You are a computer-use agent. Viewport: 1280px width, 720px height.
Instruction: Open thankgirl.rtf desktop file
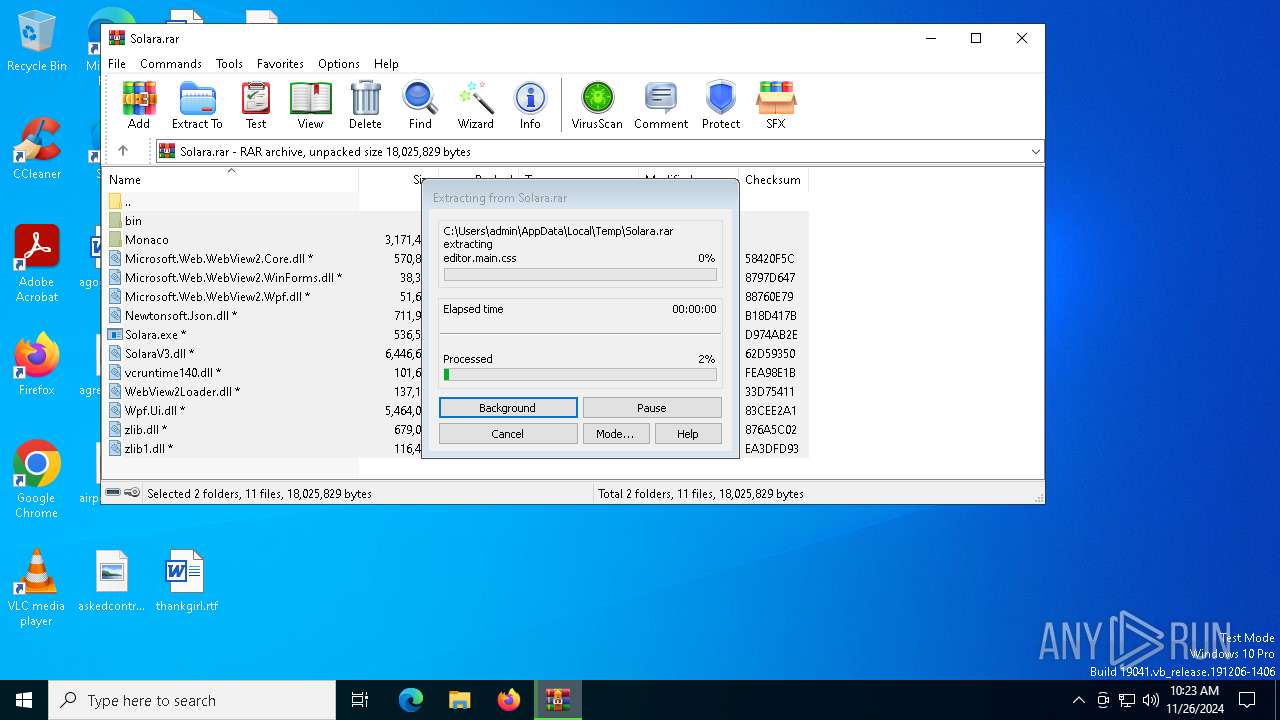[186, 580]
